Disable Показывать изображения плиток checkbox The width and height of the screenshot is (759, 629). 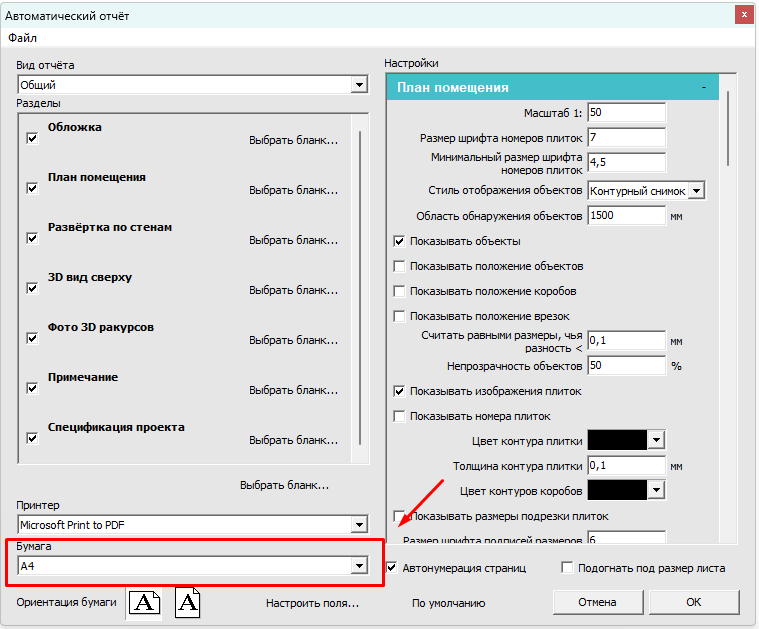point(399,391)
